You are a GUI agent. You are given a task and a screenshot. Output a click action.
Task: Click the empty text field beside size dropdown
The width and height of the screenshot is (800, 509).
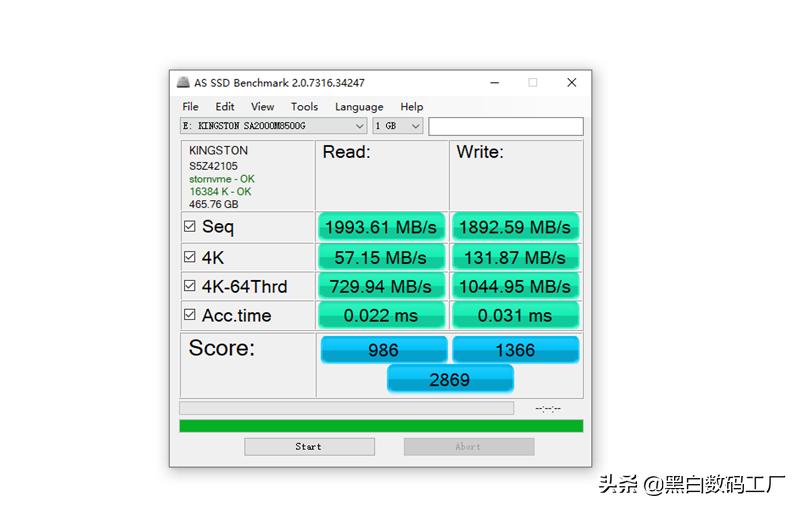(506, 126)
